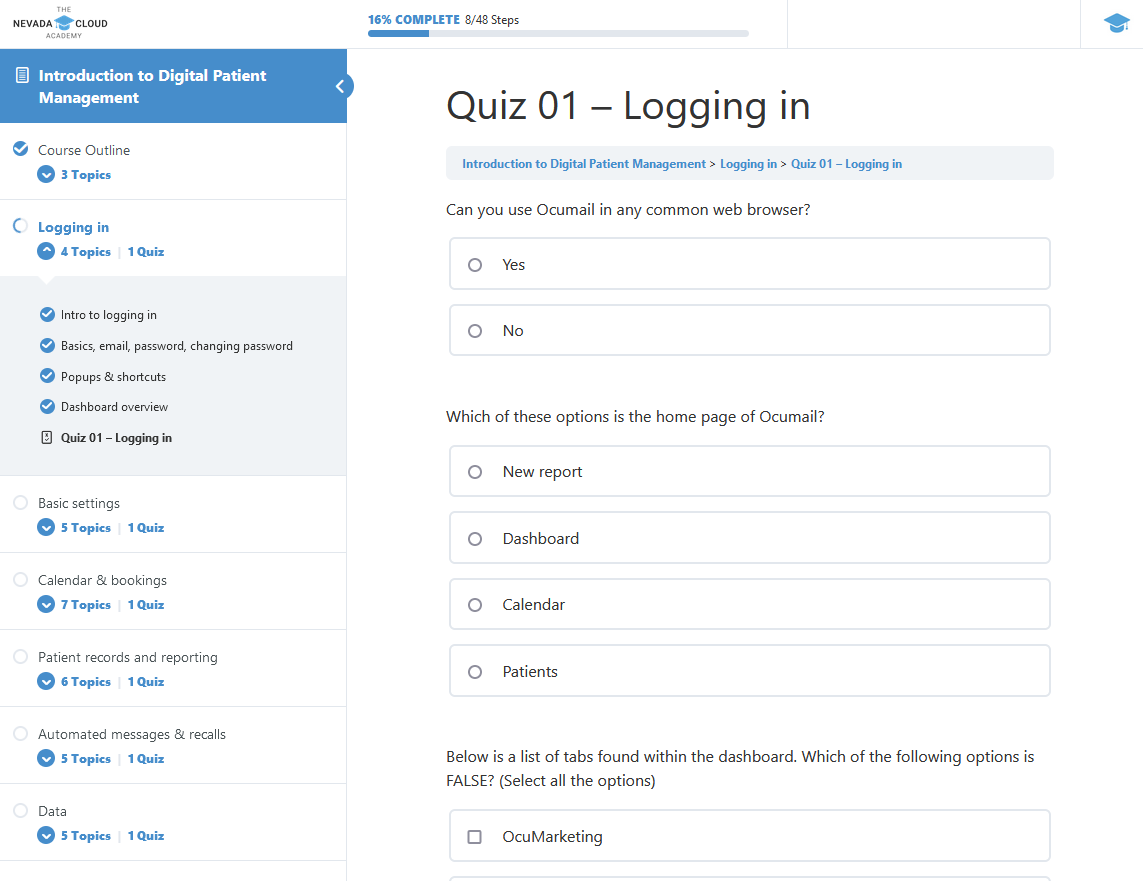Click checkmark beside Basics, email, password topic
The image size is (1143, 881).
tap(47, 345)
